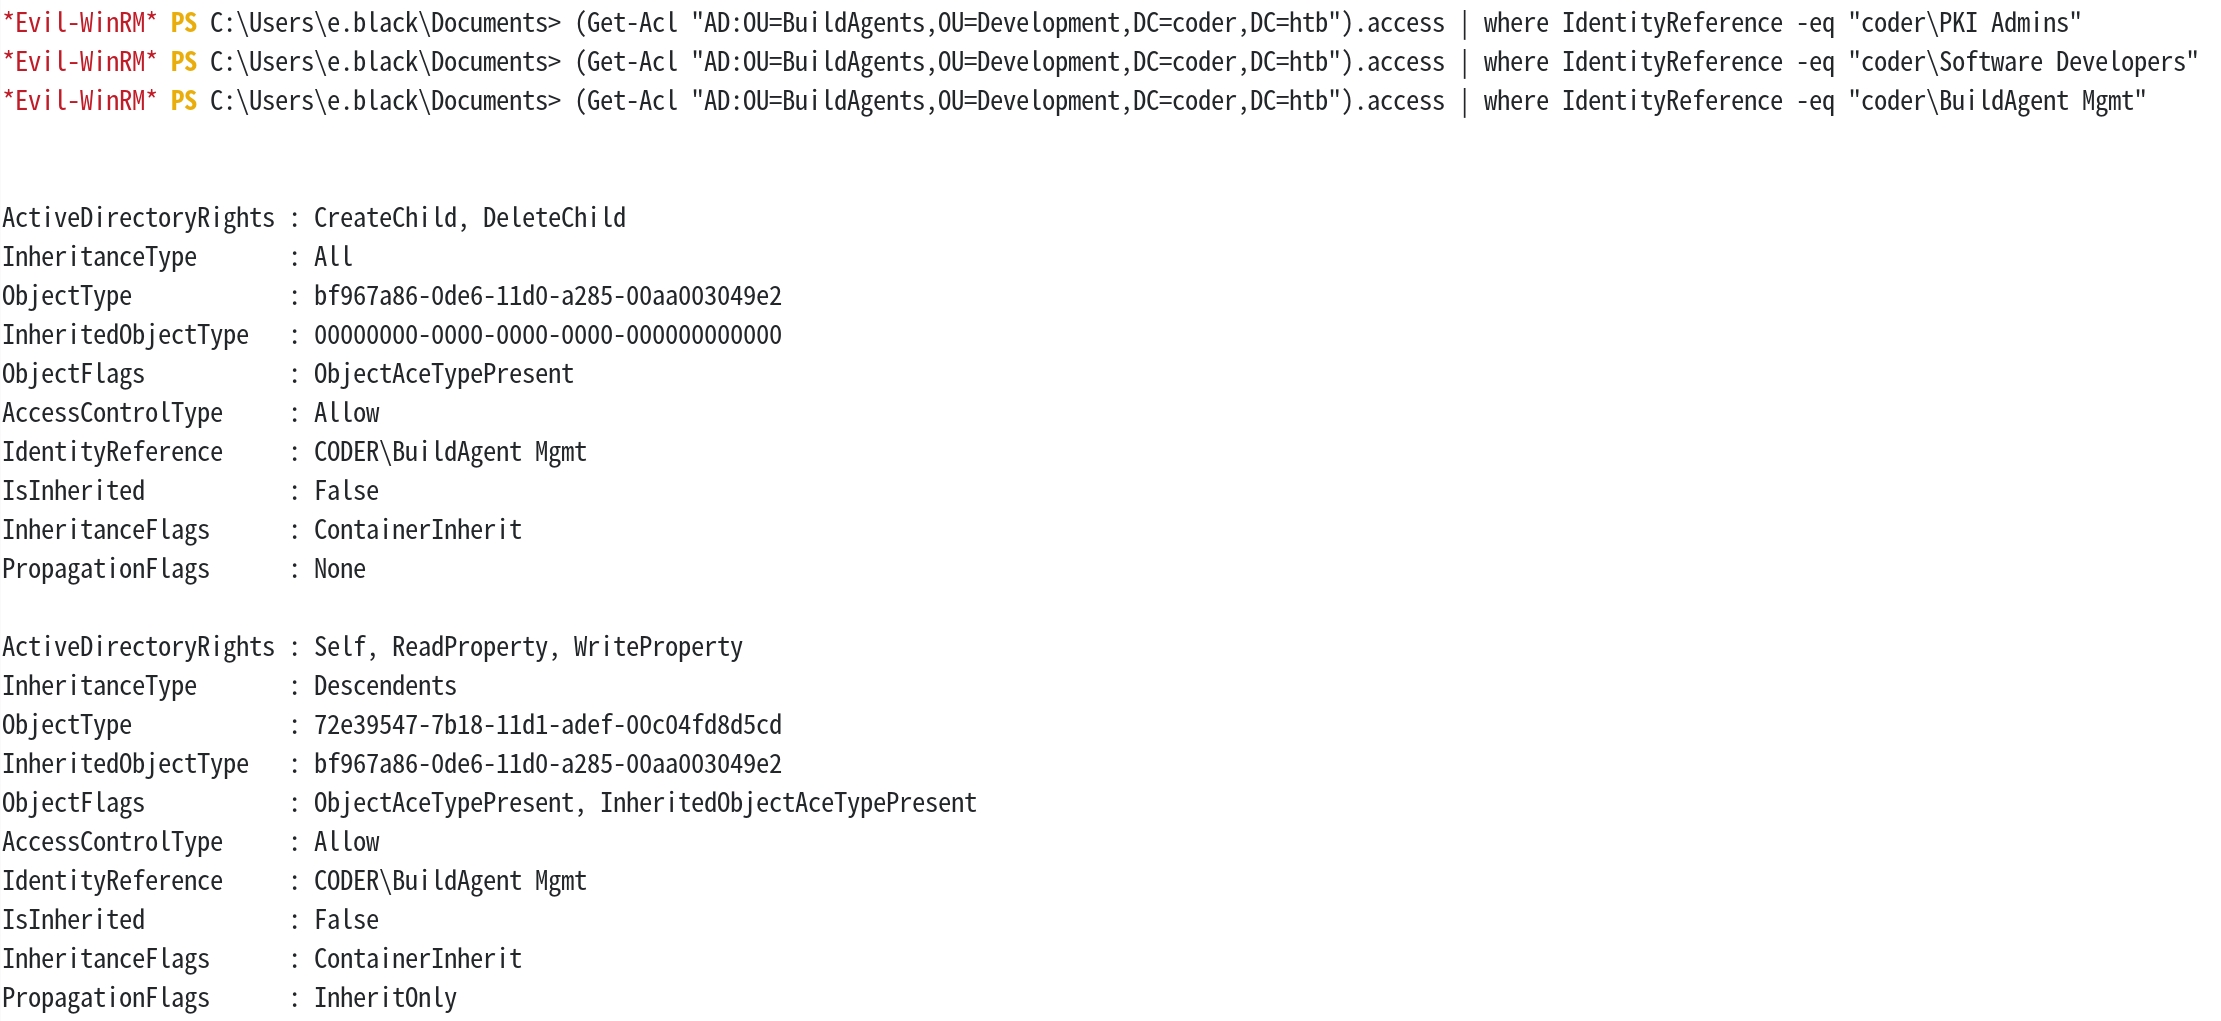Screen dimensions: 2221x1021
Task: Click the InheritedObjectAceTypePresent flag text
Action: 788,803
